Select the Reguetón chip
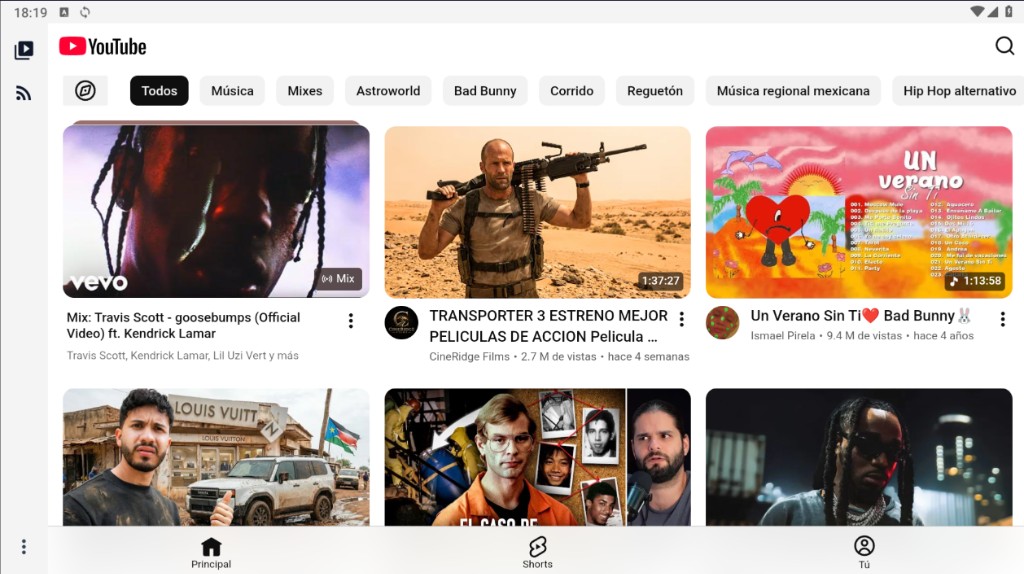The width and height of the screenshot is (1024, 574). pos(655,91)
